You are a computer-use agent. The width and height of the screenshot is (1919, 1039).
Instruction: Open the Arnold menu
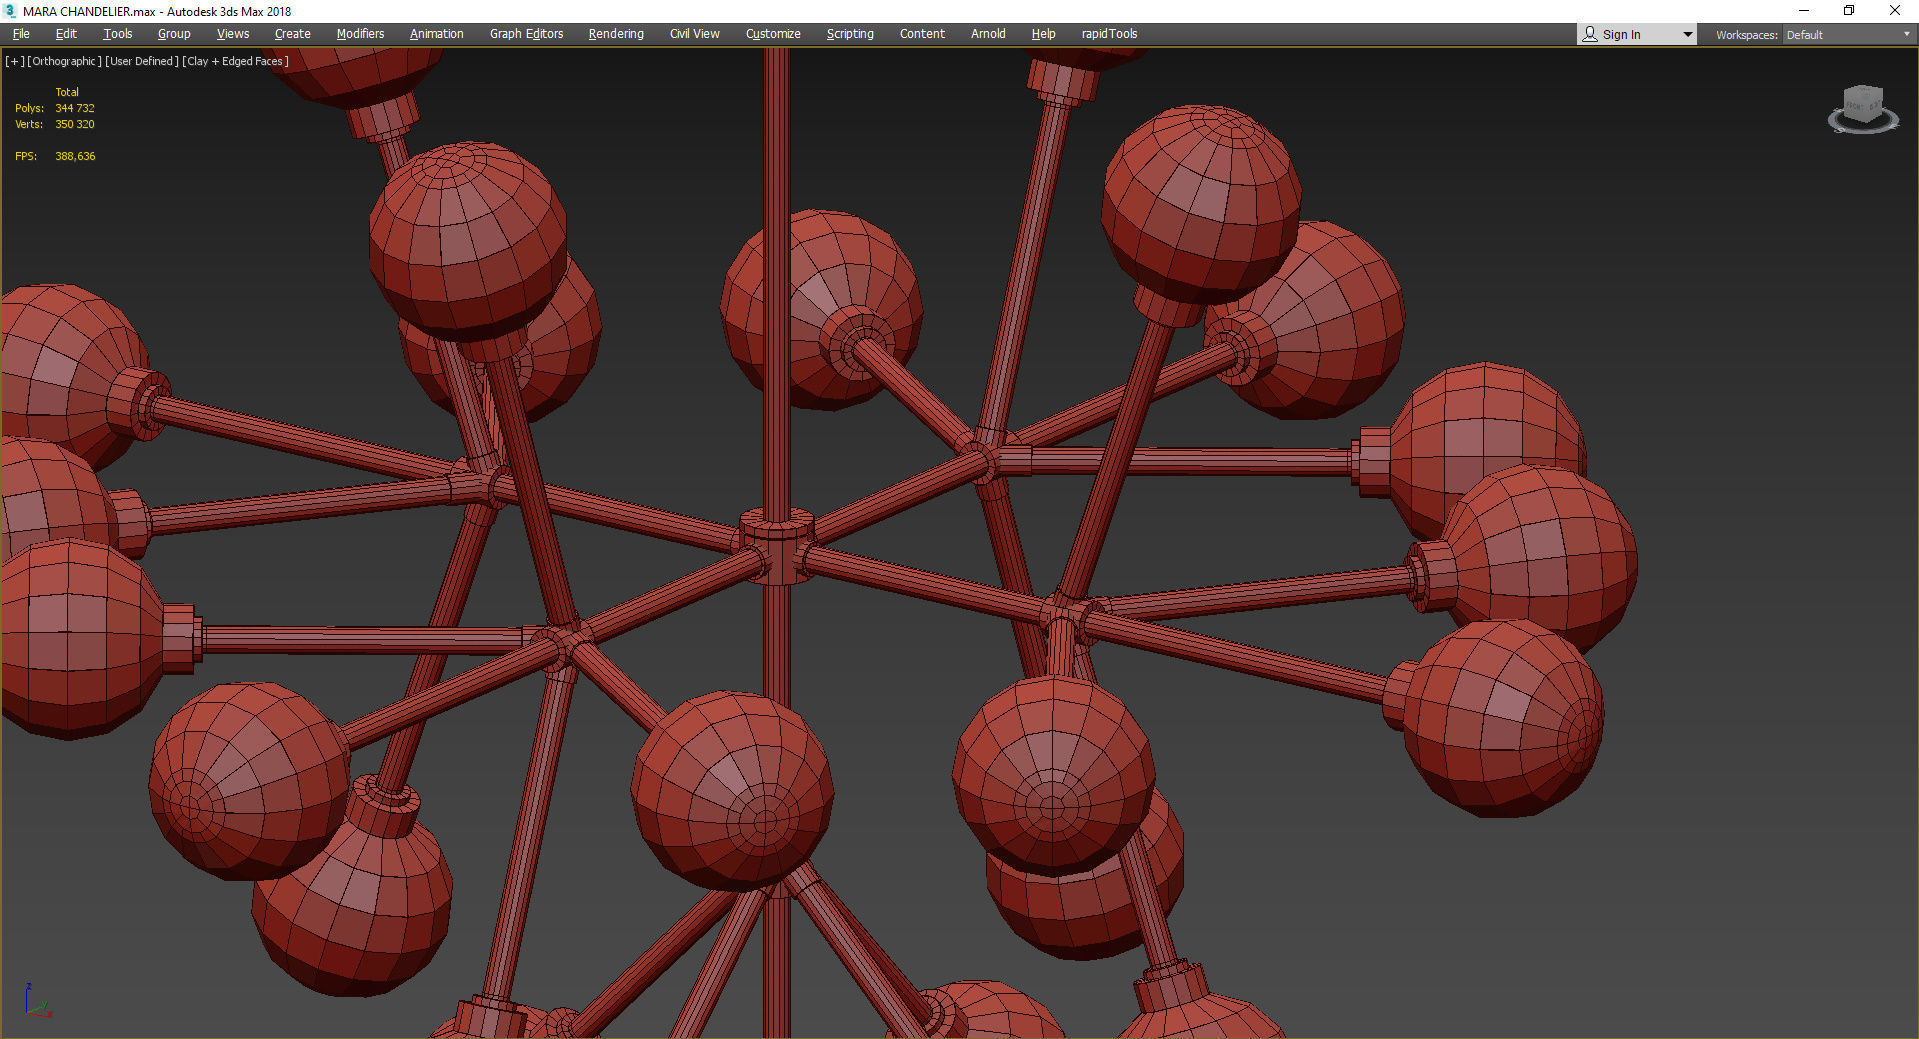[x=988, y=34]
